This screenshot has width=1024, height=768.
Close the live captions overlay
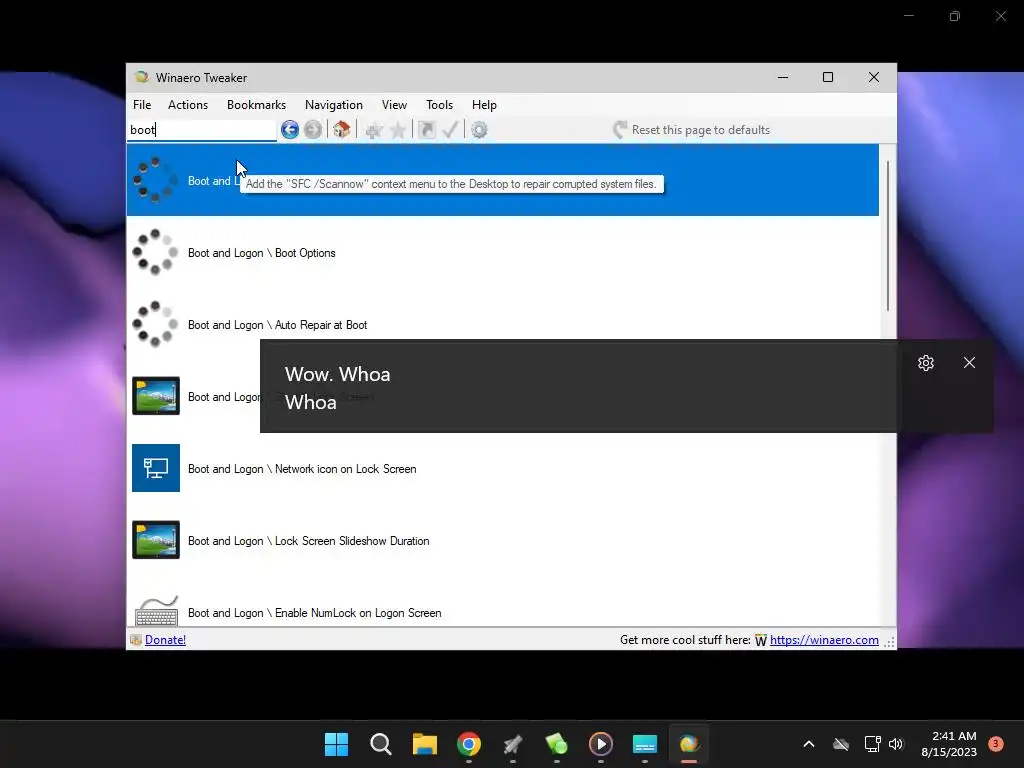[x=969, y=362]
